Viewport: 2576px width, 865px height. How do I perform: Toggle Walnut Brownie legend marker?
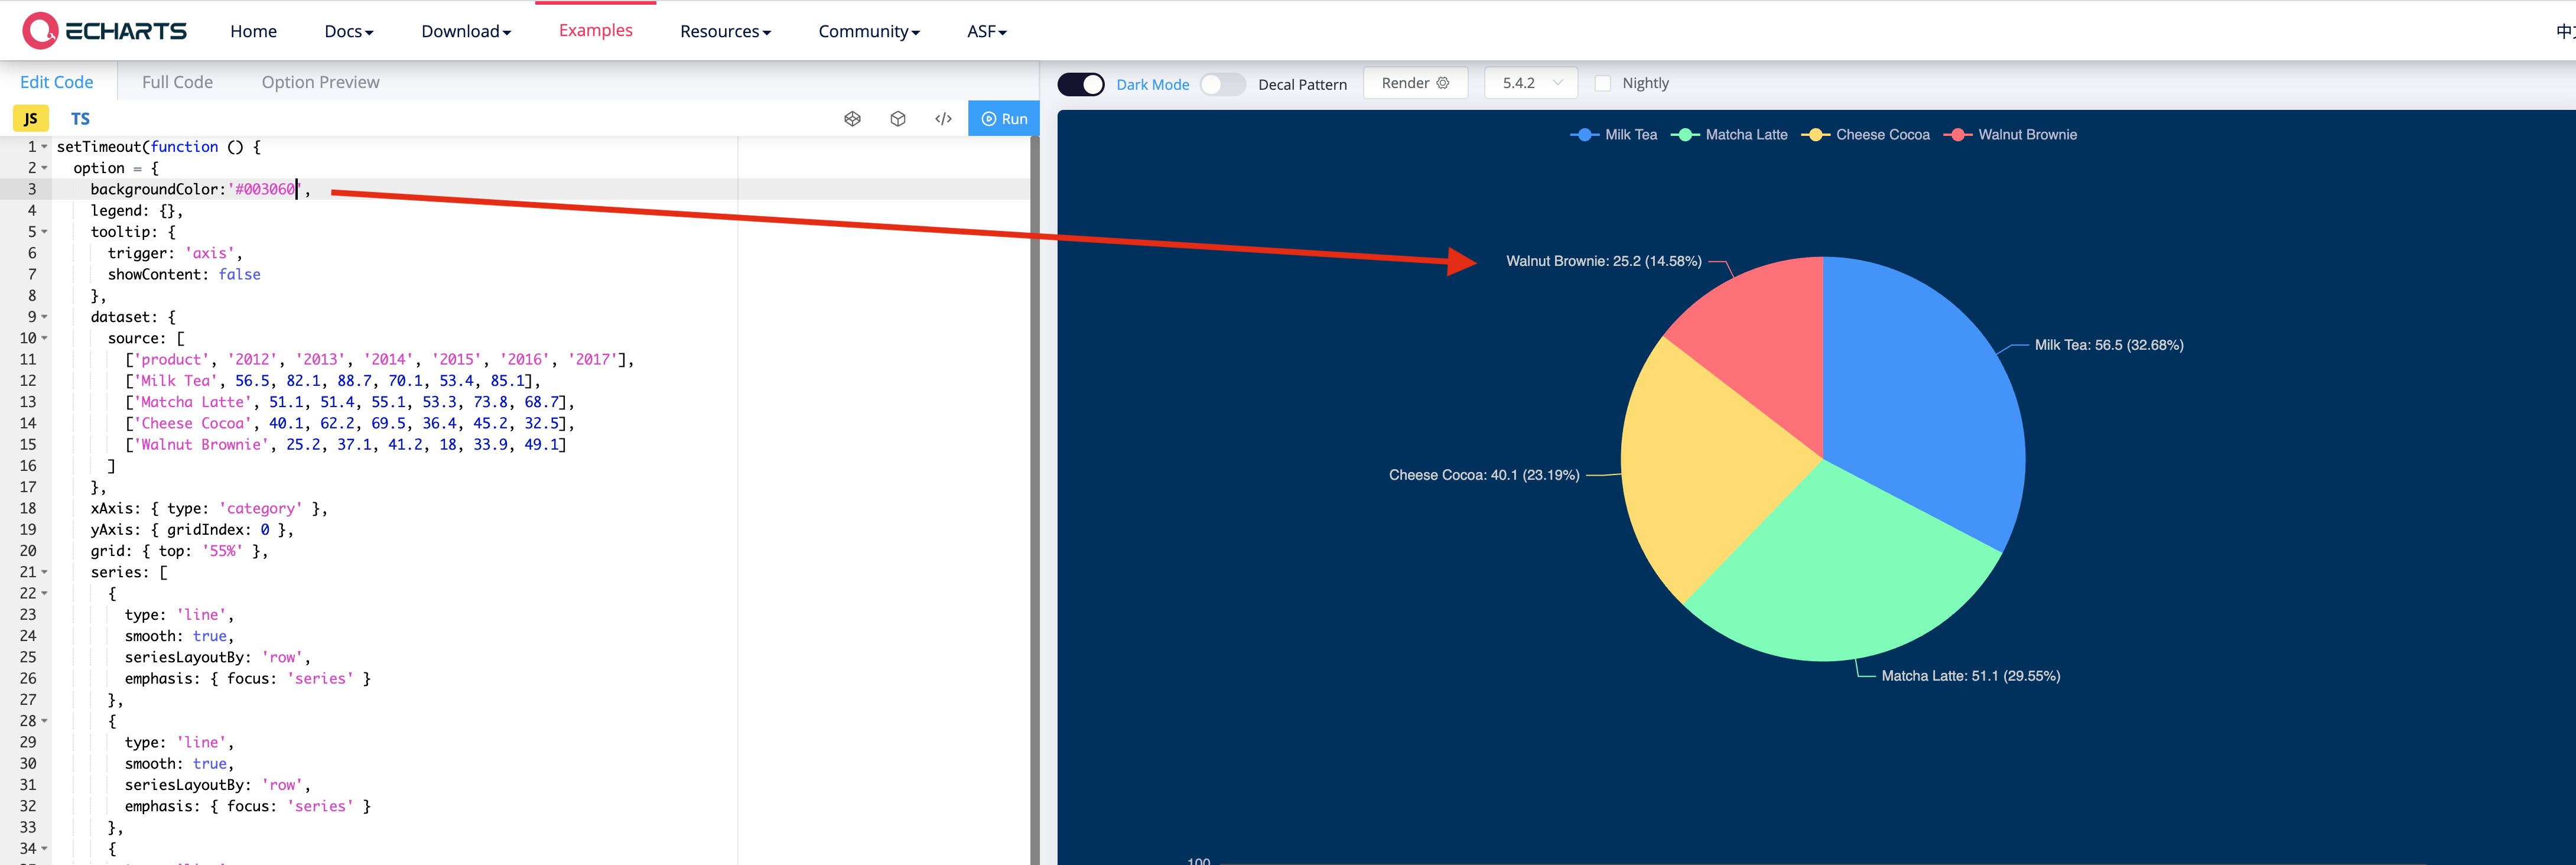coord(1957,135)
